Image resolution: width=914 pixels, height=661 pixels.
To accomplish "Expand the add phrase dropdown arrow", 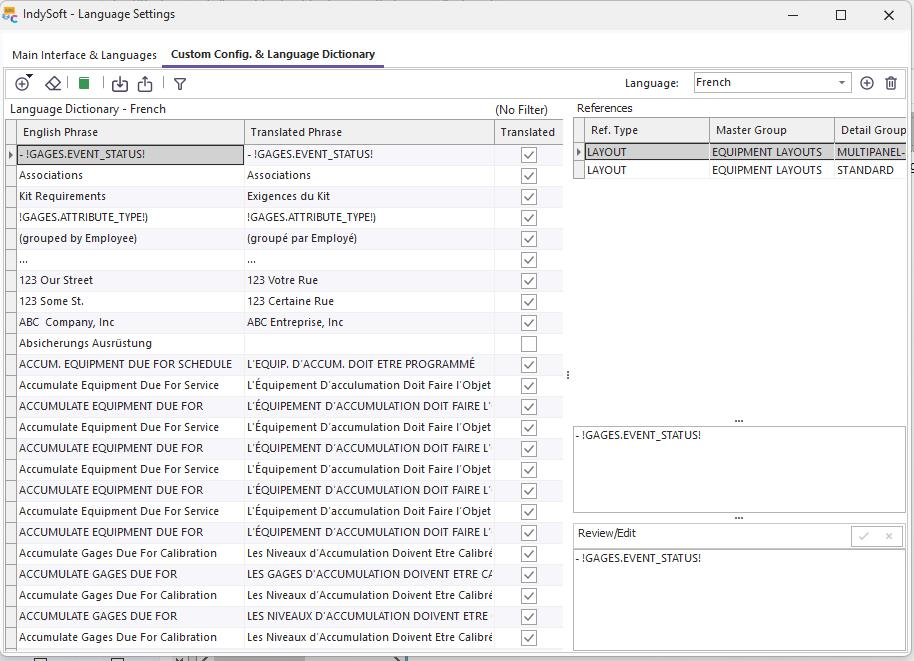I will click(x=31, y=77).
